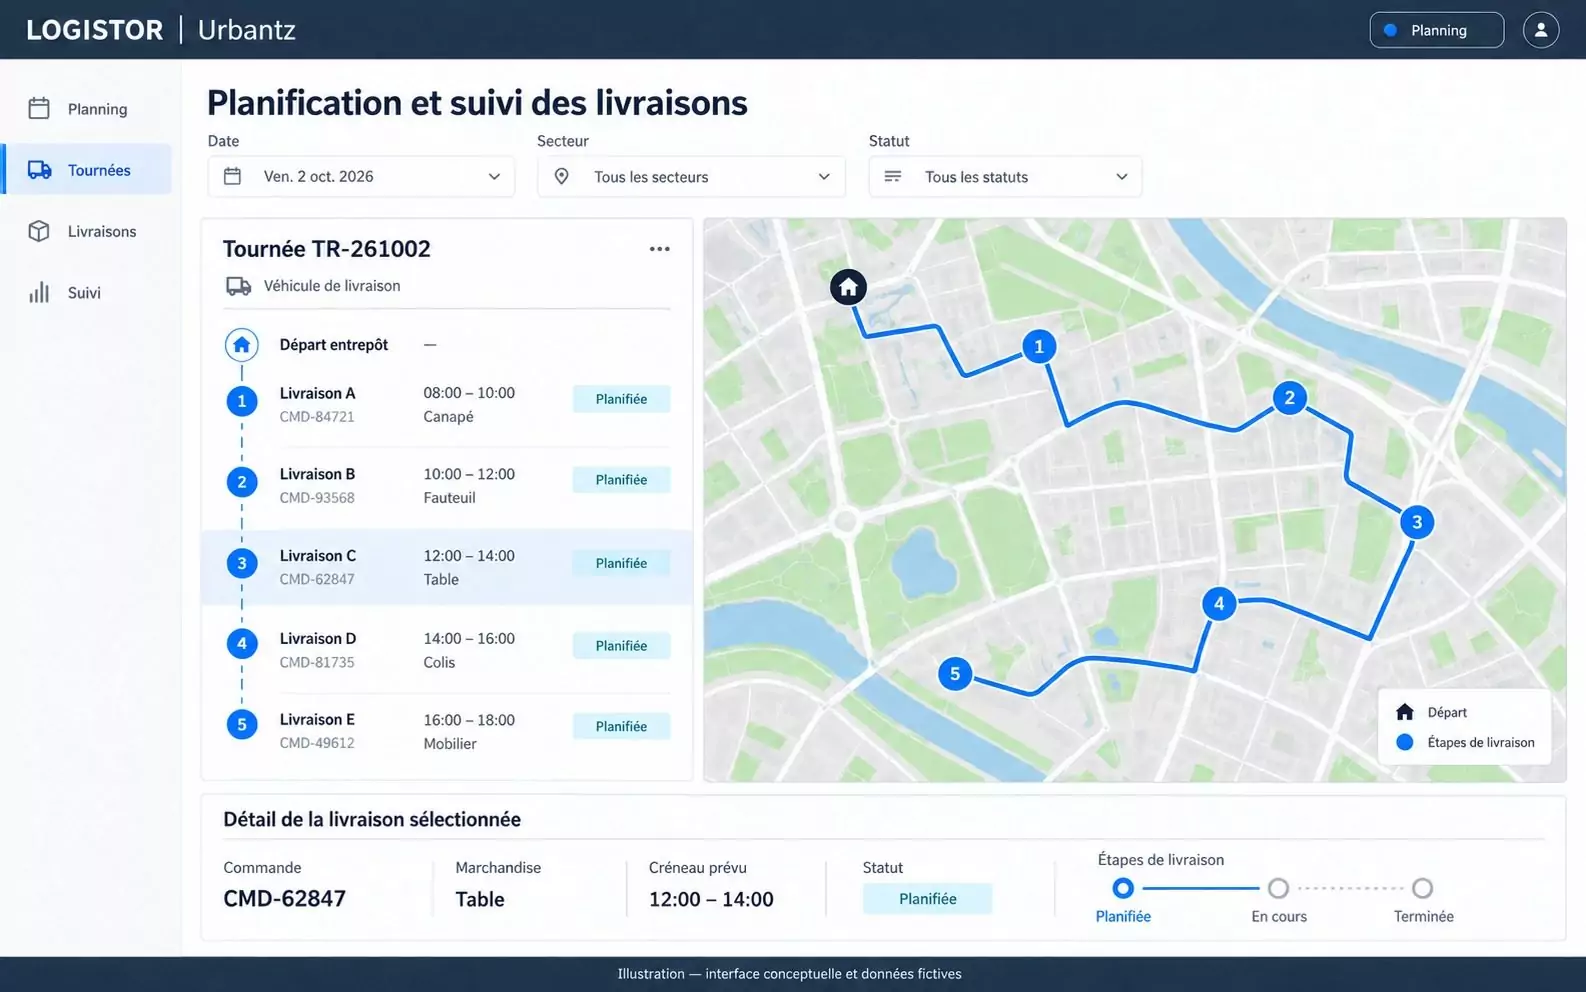Click Planifiée badge of Livraison E
Viewport: 1586px width, 992px height.
[621, 727]
